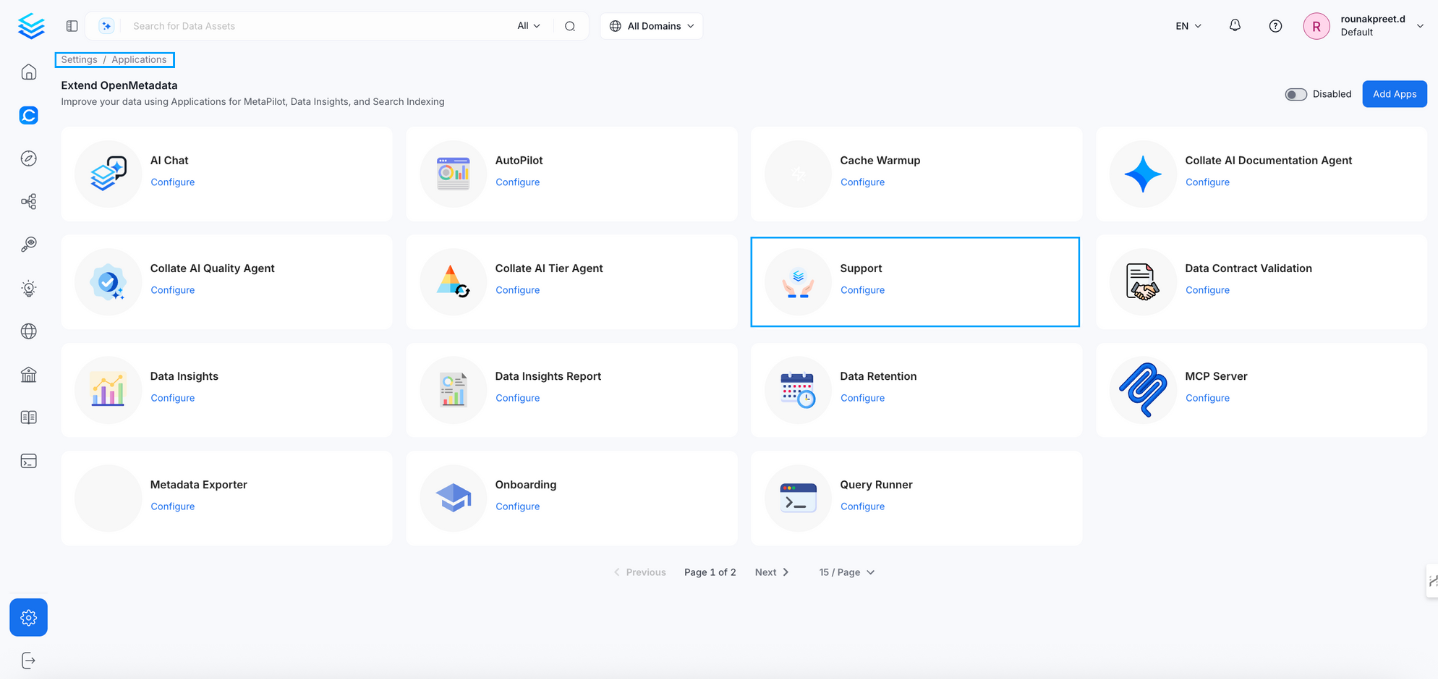This screenshot has width=1438, height=679.
Task: Open the EN language dropdown
Action: coord(1186,25)
